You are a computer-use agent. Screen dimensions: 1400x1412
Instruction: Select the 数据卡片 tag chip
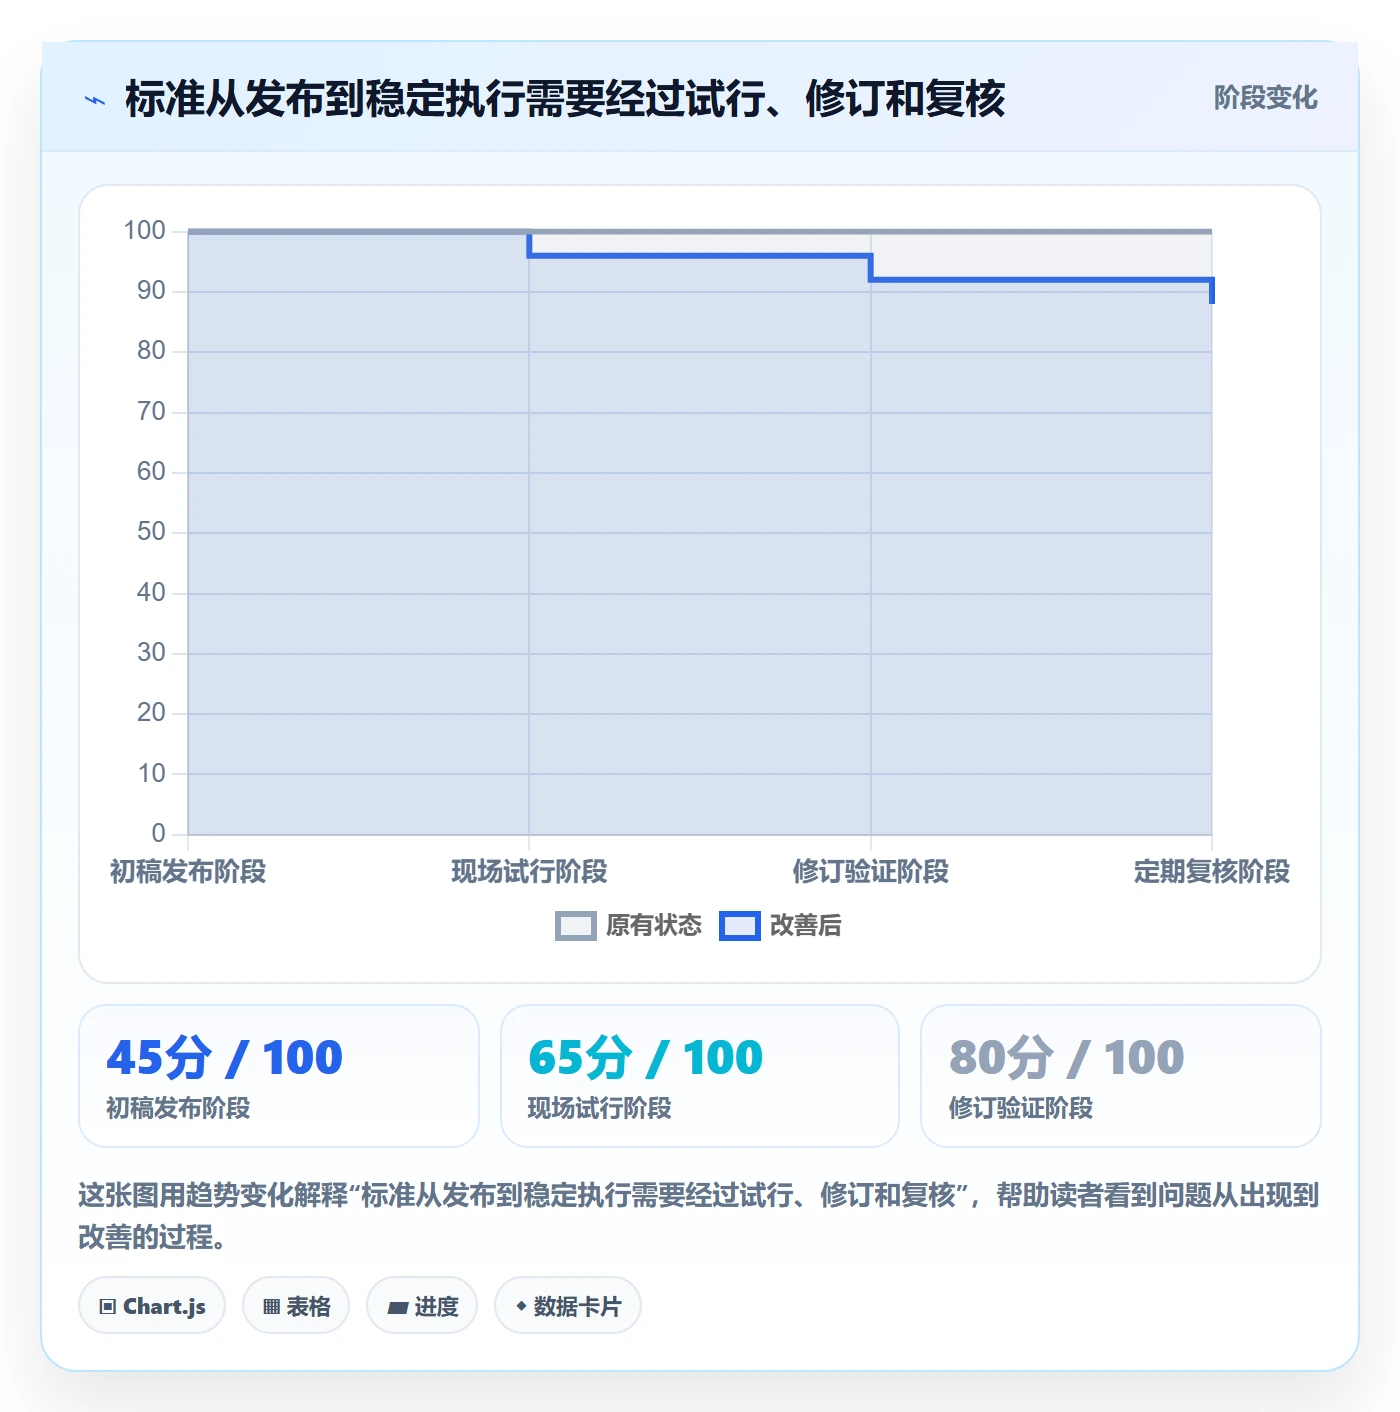click(x=568, y=1305)
